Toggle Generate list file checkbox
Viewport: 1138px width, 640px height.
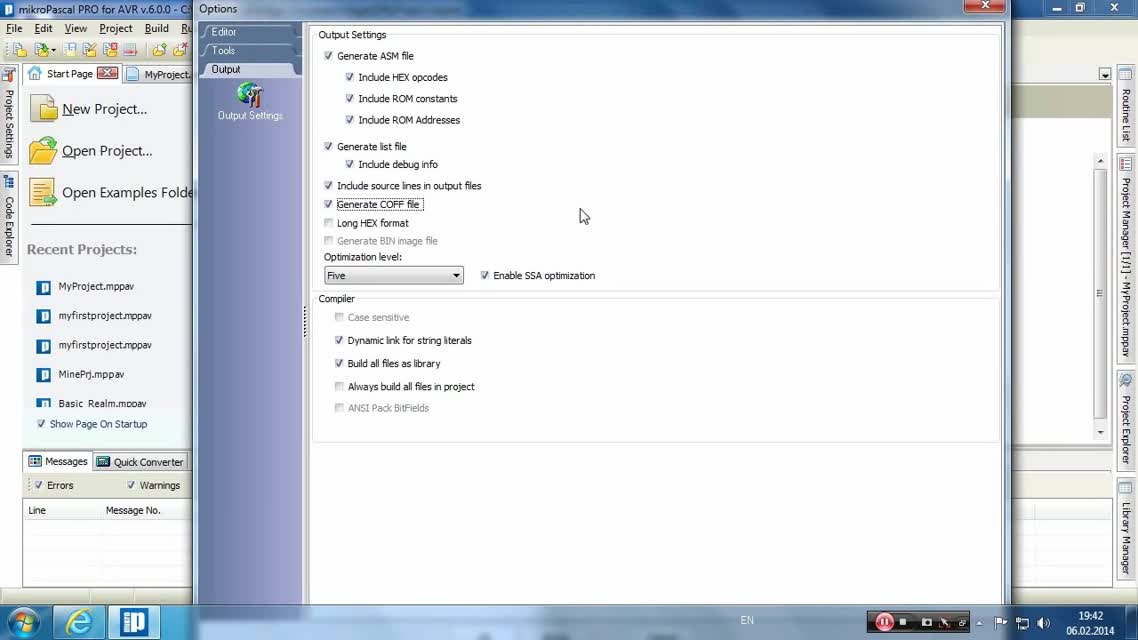328,146
